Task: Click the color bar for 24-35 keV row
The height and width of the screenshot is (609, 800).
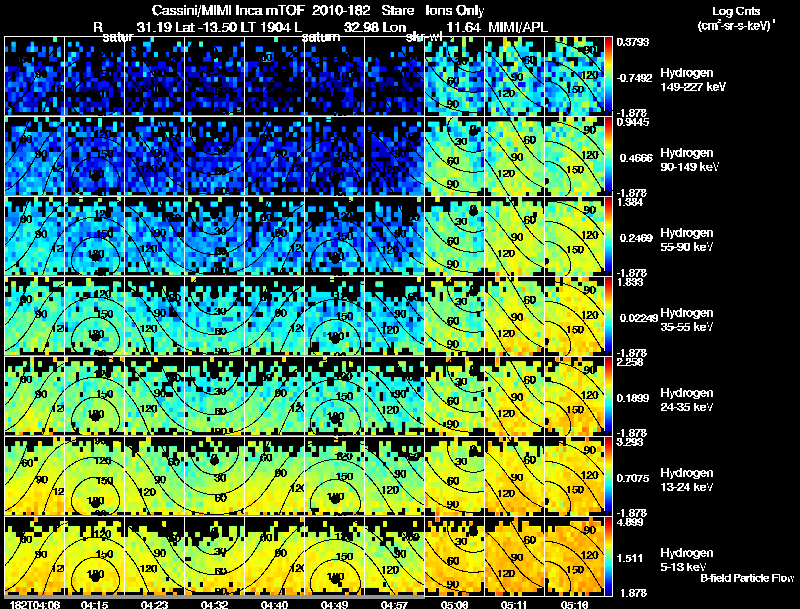Action: coord(608,396)
